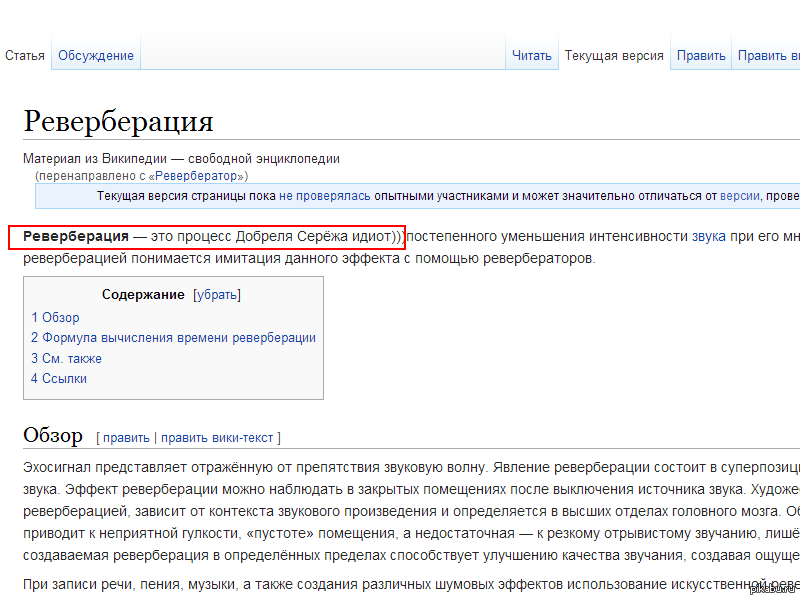800x600 pixels.
Task: Collapse contents using the 'убрать' toggle
Action: (x=216, y=295)
